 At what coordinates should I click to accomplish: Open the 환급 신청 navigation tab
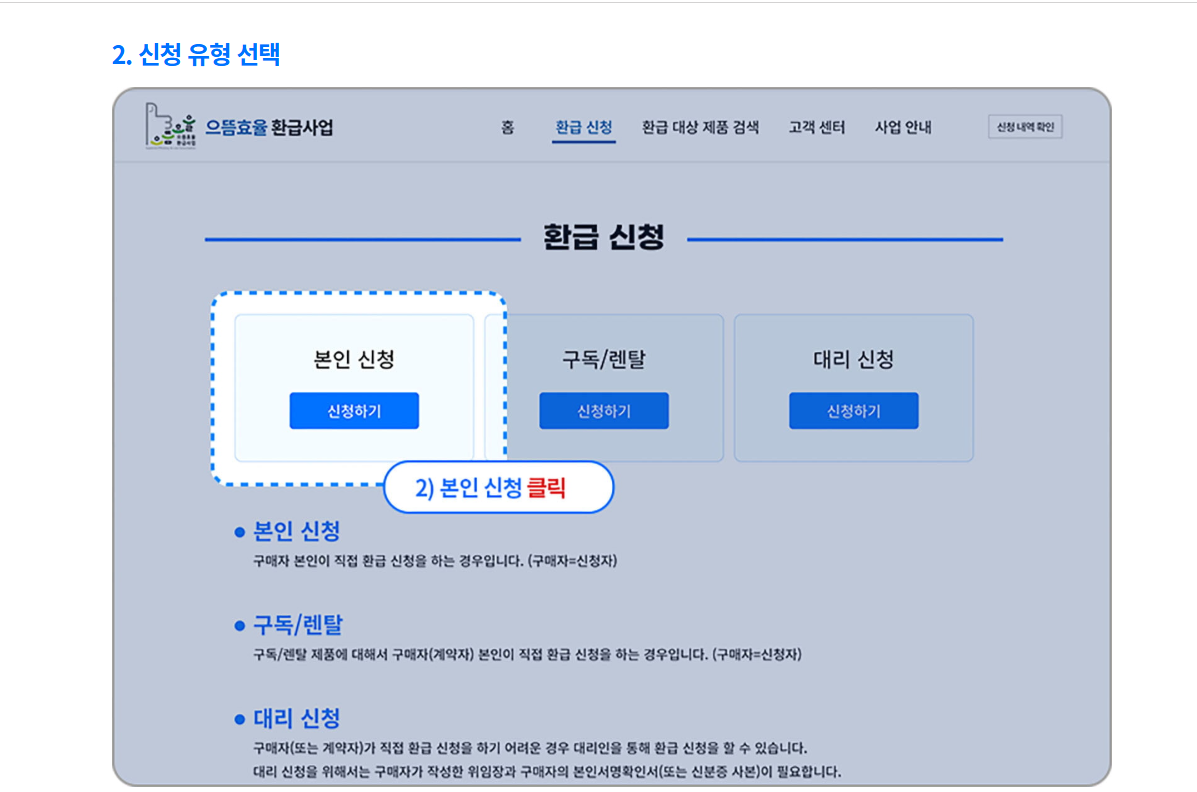click(x=583, y=127)
